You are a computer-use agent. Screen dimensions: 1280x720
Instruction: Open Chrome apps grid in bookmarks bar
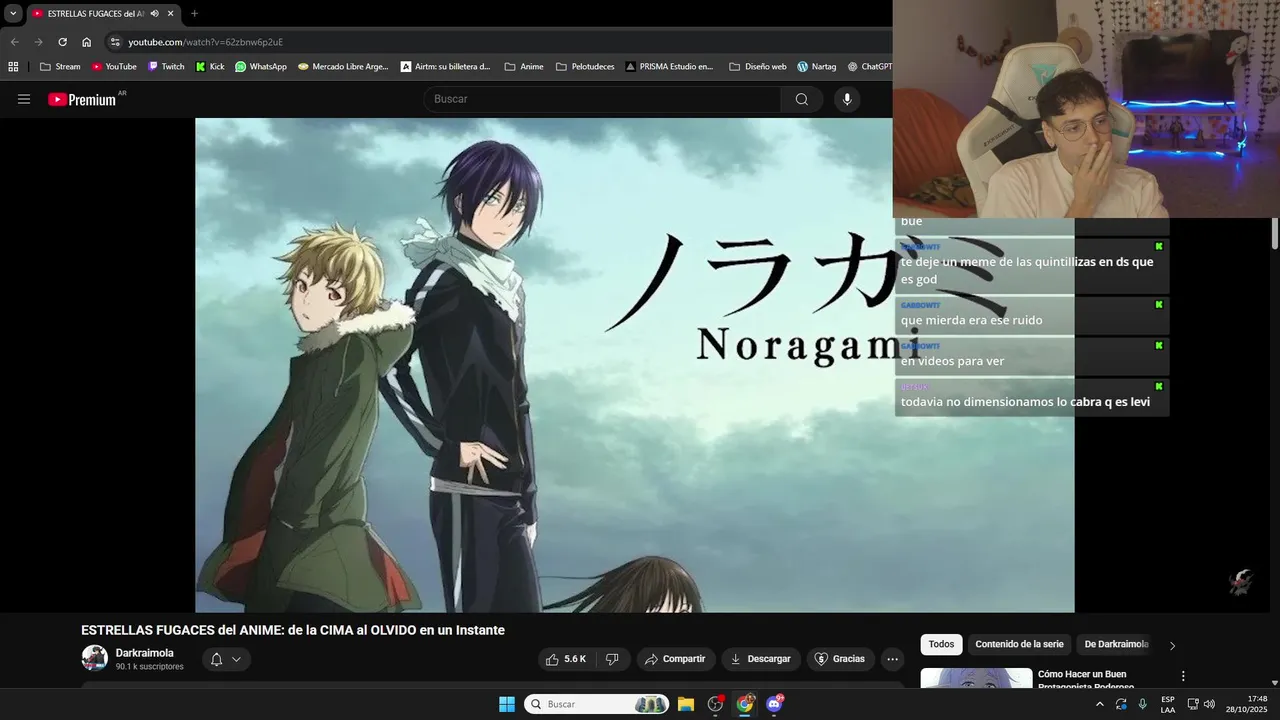[x=13, y=67]
